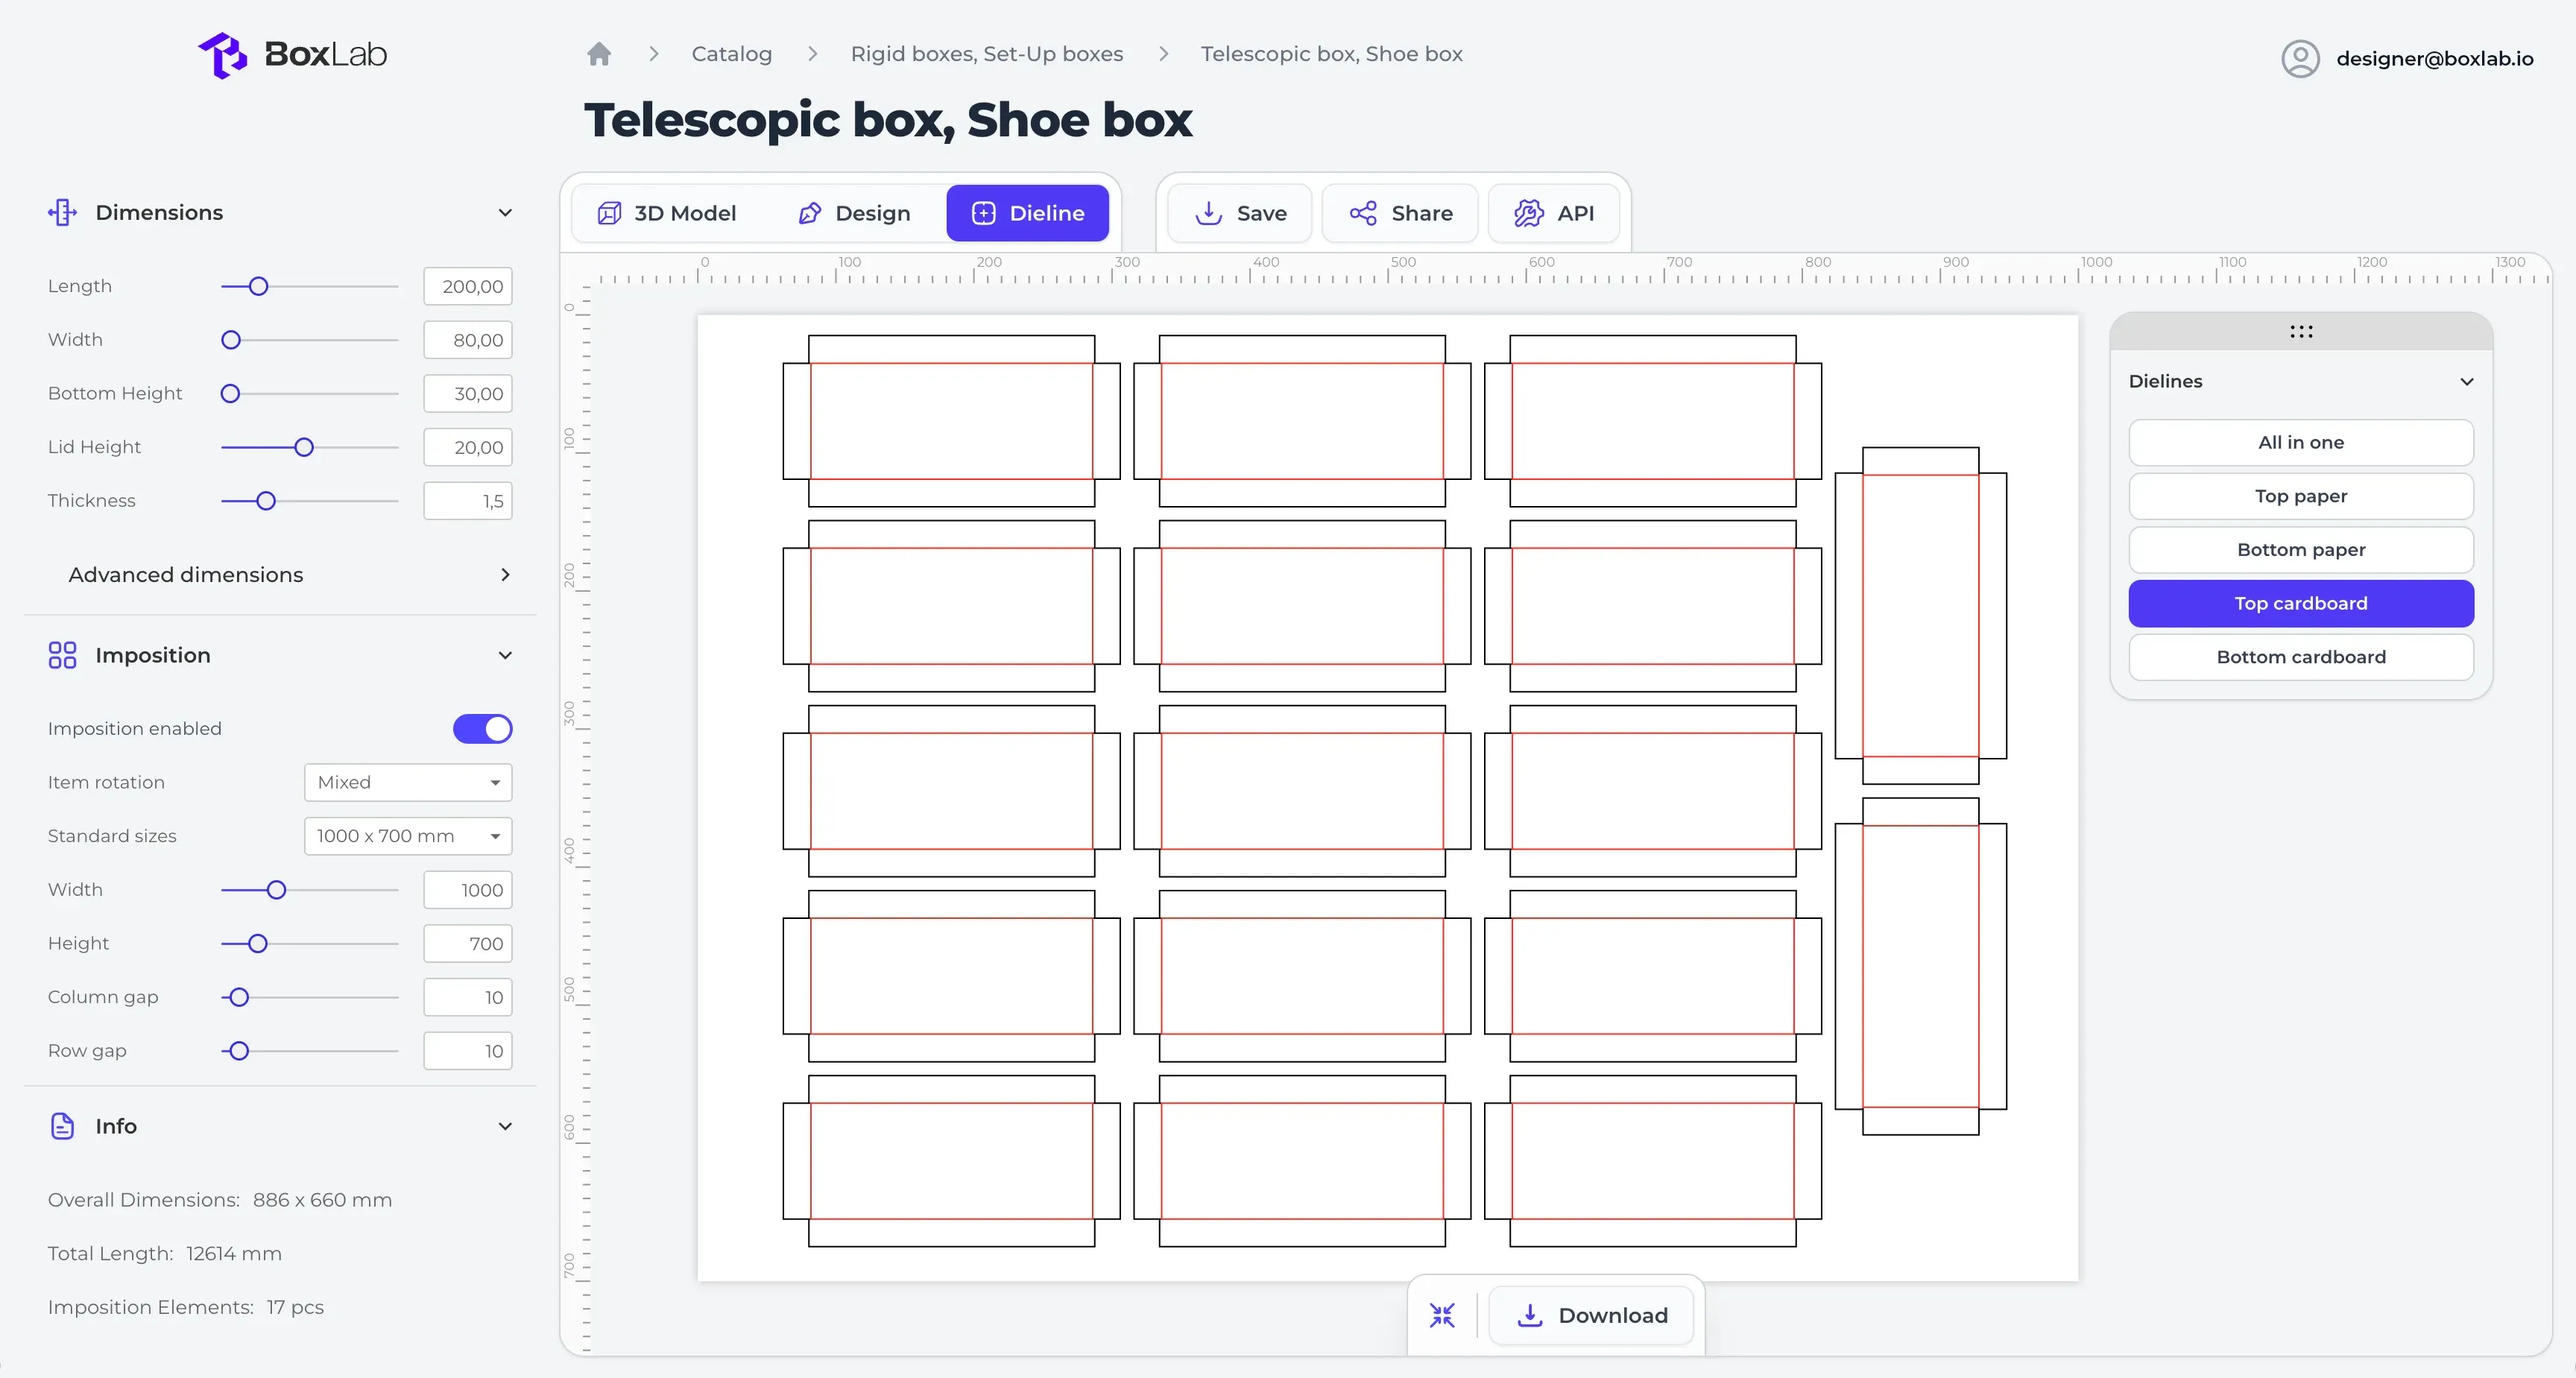Go to home via breadcrumb house icon

(599, 54)
